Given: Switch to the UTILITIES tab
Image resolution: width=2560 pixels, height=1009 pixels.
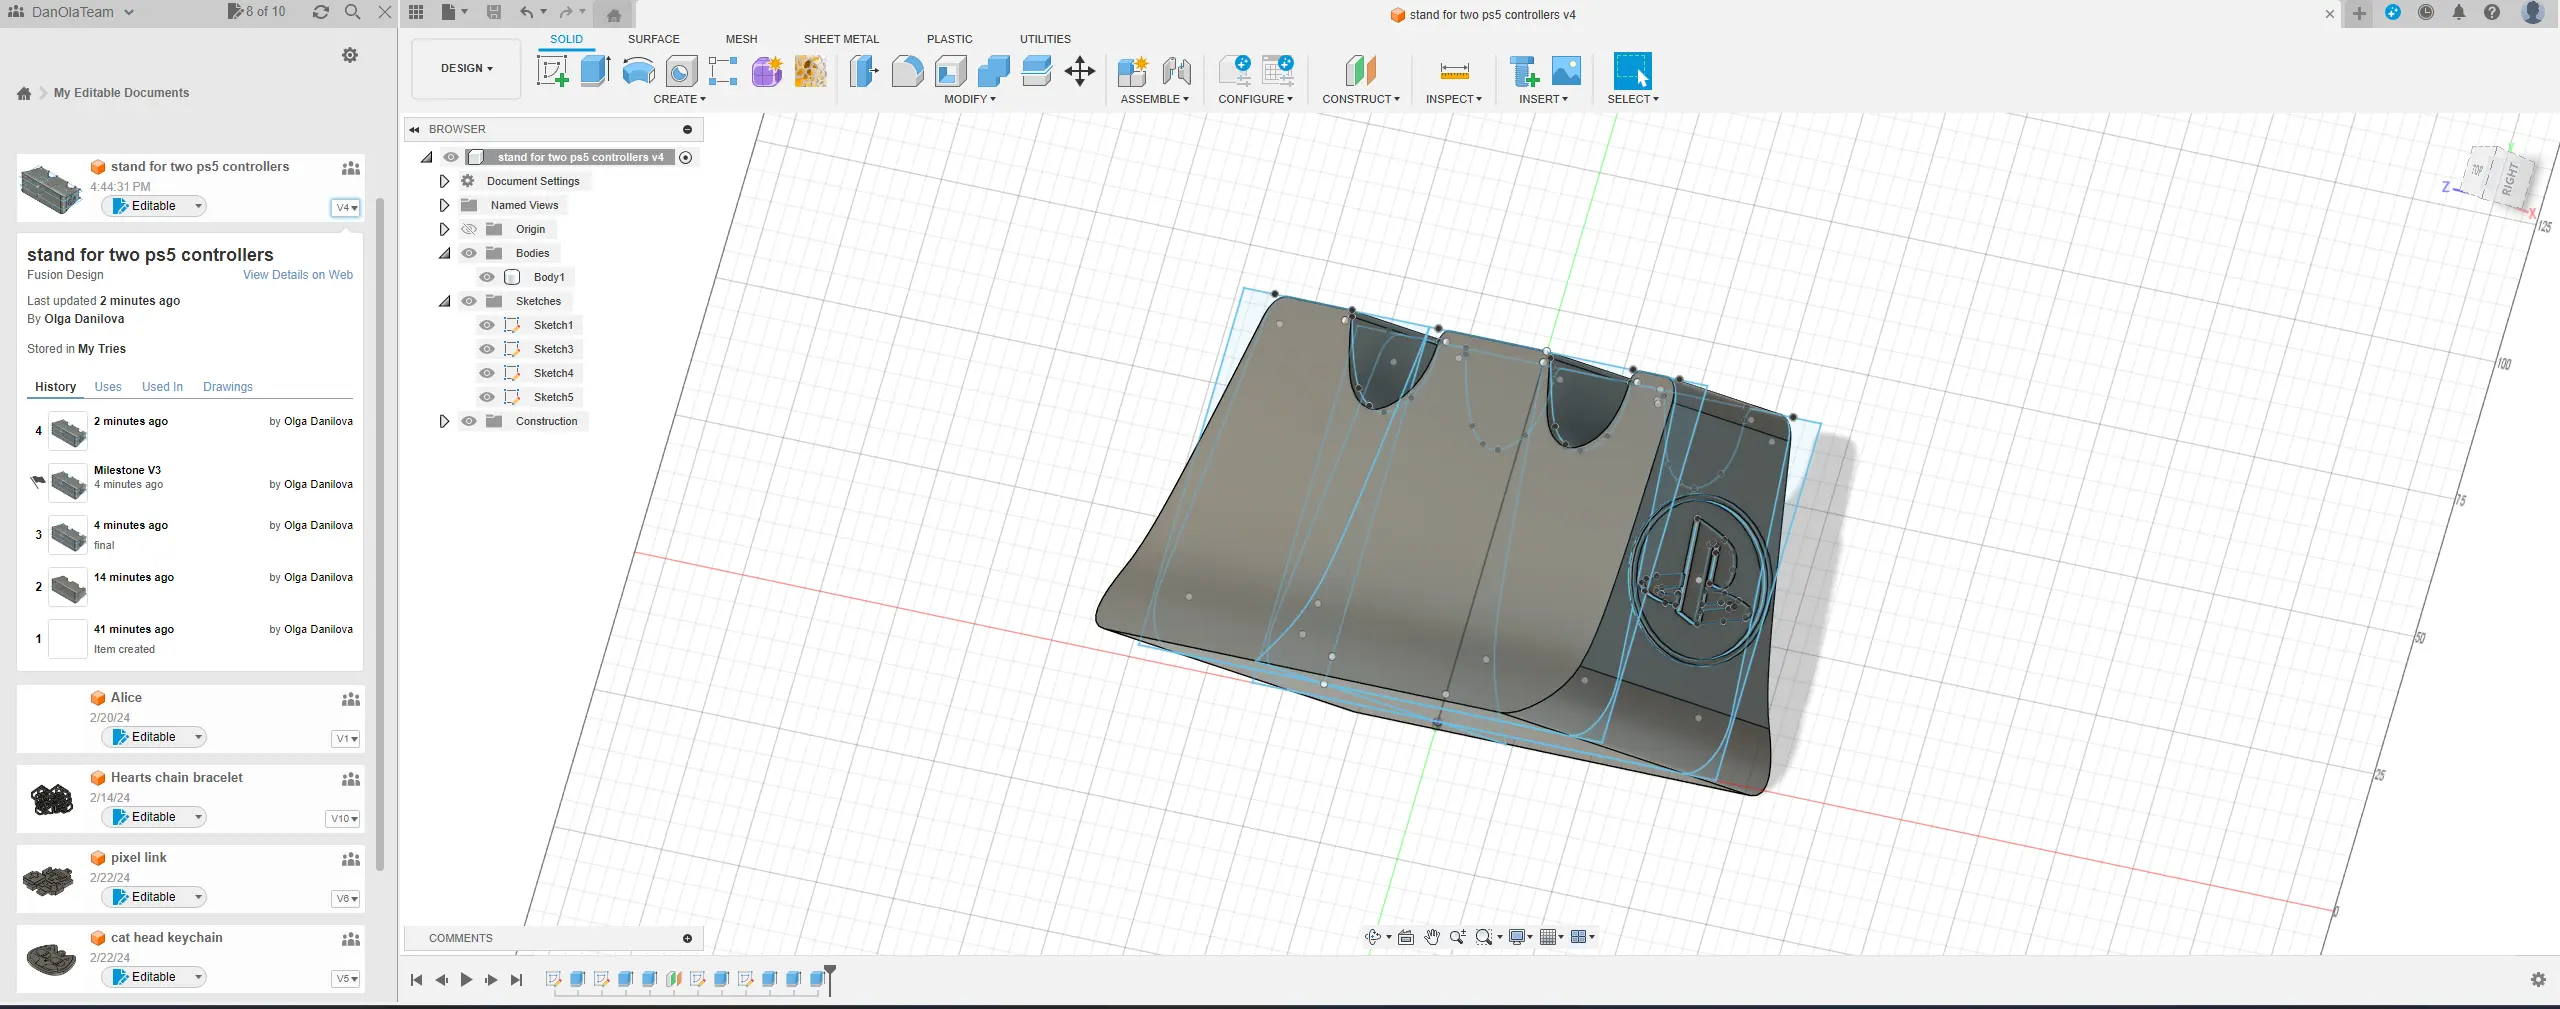Looking at the screenshot, I should (x=1046, y=39).
